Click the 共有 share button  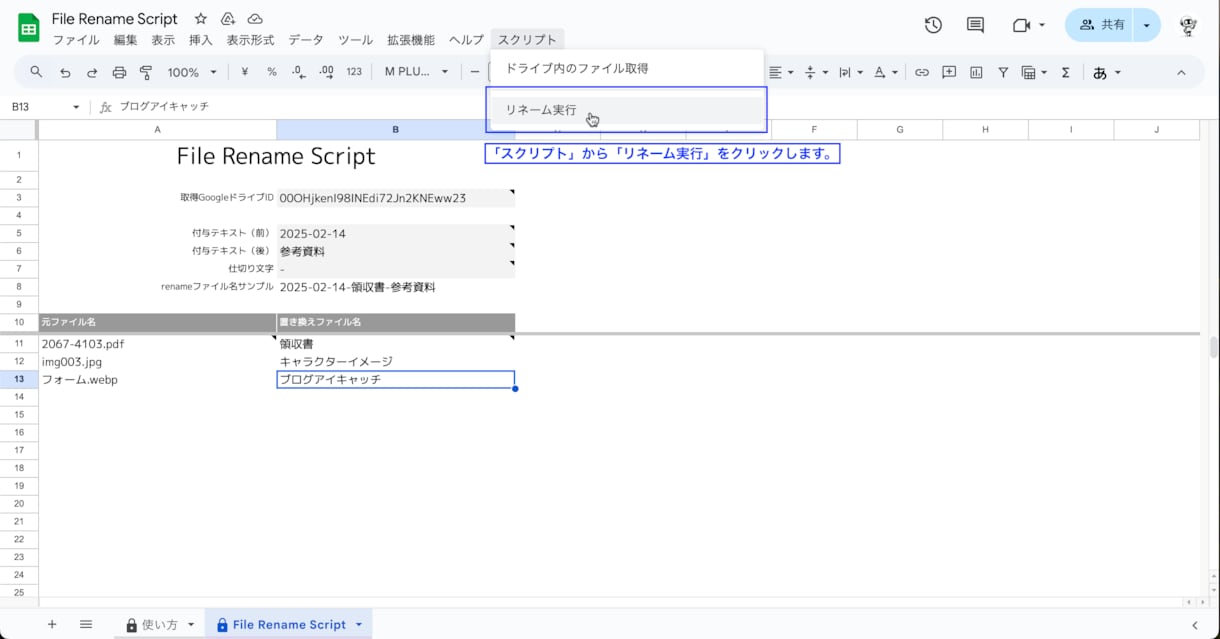[x=1101, y=25]
